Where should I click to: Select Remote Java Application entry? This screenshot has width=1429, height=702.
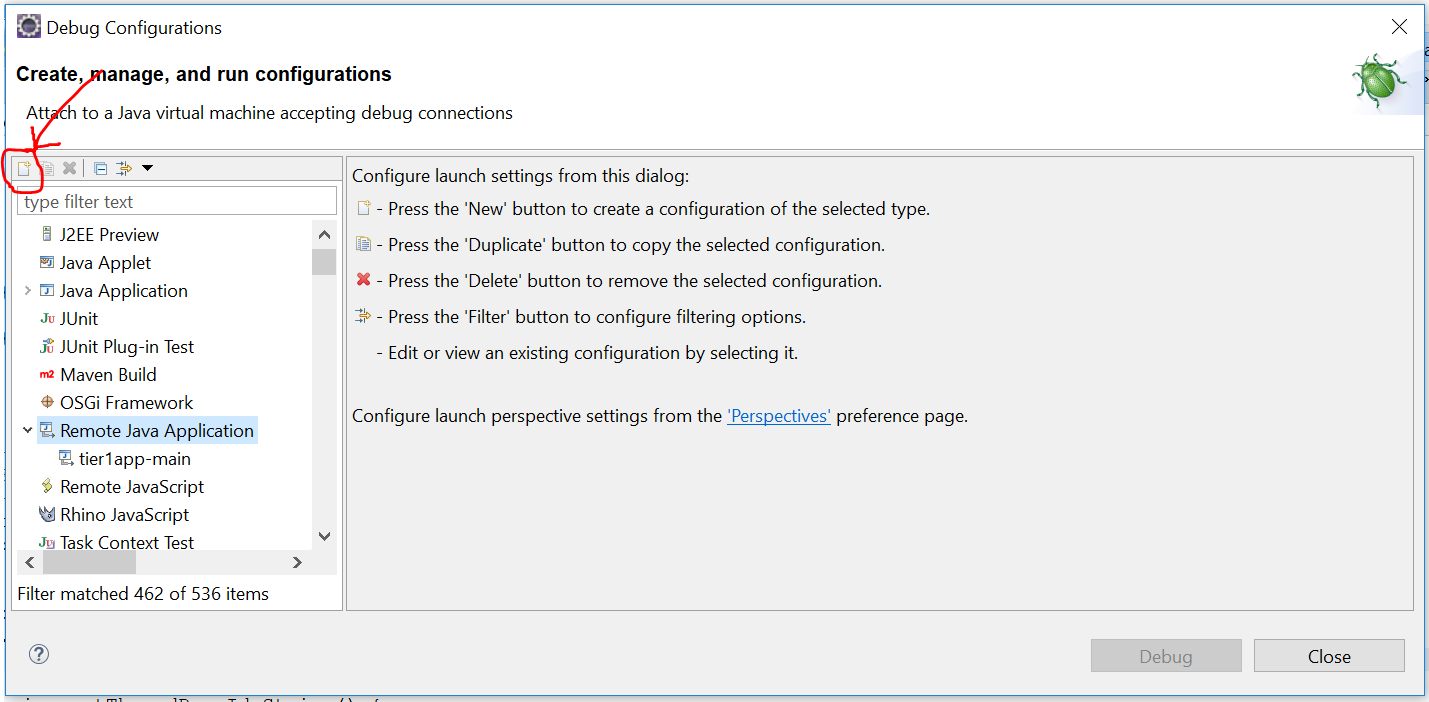(x=157, y=431)
